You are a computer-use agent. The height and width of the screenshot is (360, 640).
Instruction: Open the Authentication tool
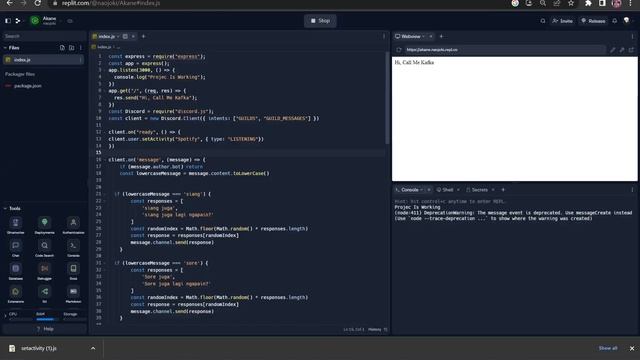tap(73, 225)
